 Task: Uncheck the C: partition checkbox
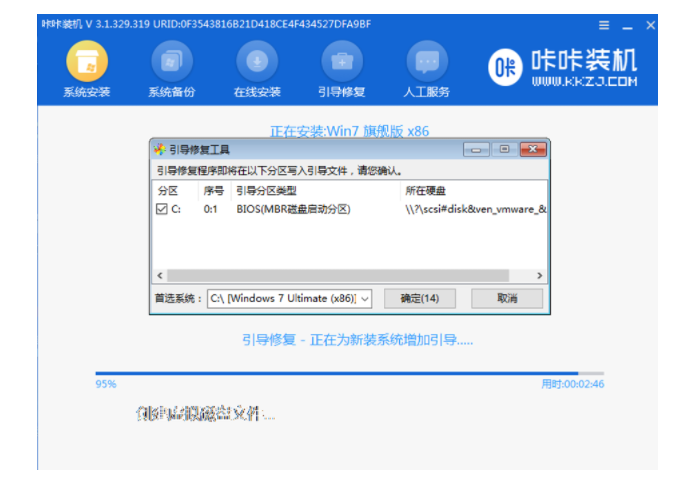click(162, 210)
